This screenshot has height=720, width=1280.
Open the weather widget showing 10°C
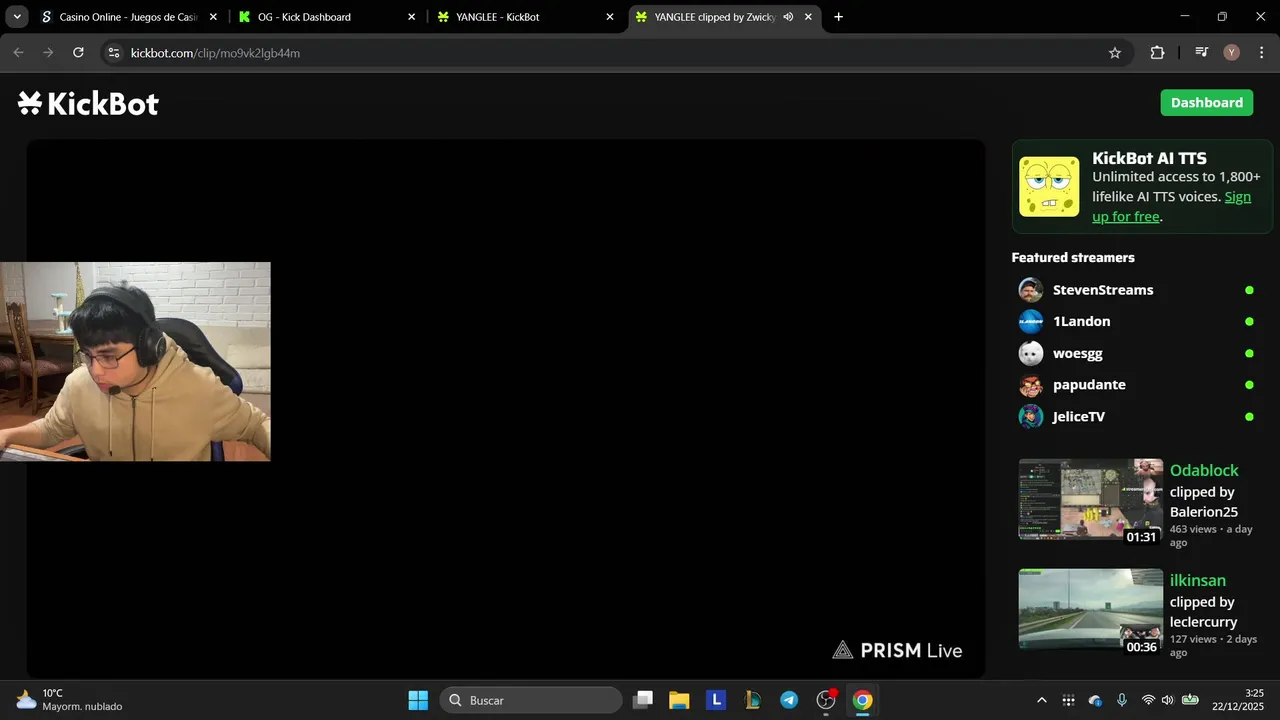68,700
